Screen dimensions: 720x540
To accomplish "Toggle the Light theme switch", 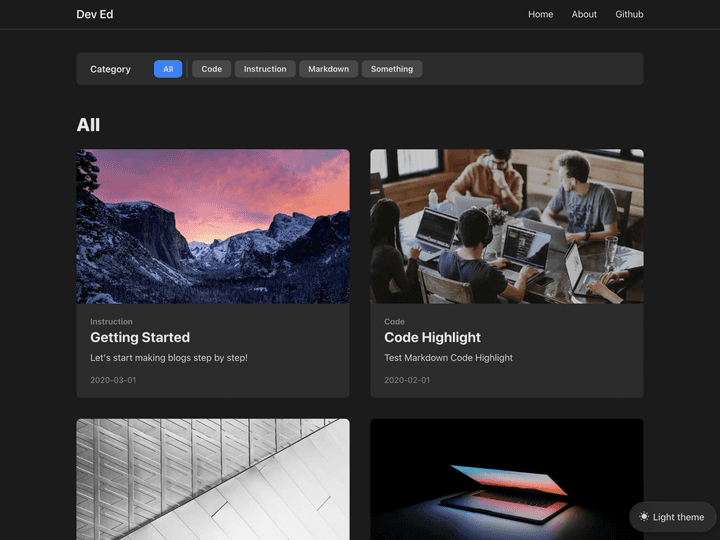I will pyautogui.click(x=672, y=517).
